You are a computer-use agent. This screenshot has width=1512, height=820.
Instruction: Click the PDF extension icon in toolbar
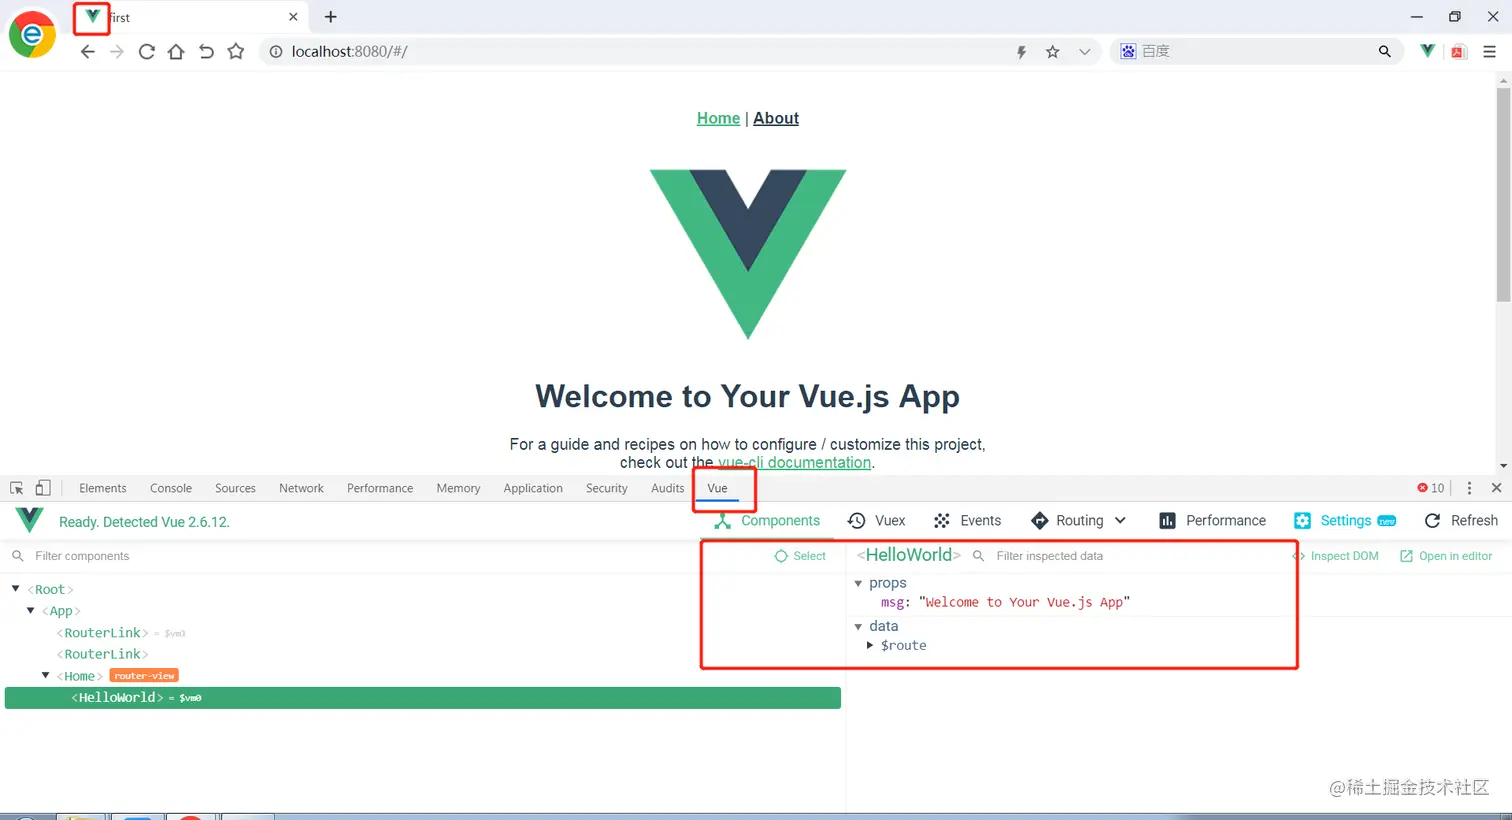(x=1458, y=52)
